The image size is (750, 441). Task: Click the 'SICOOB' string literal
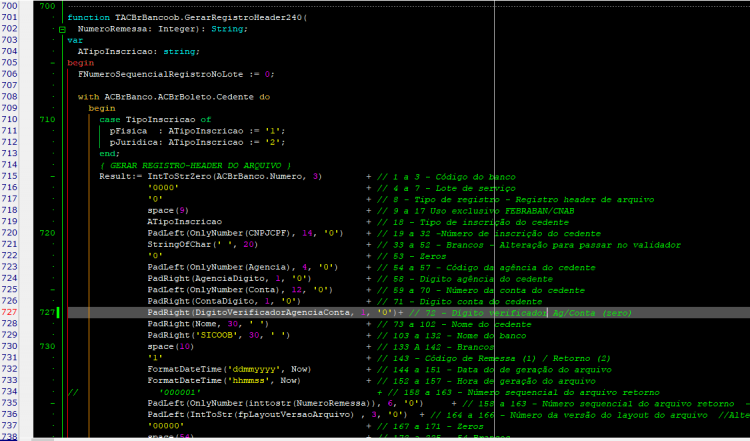coord(216,336)
